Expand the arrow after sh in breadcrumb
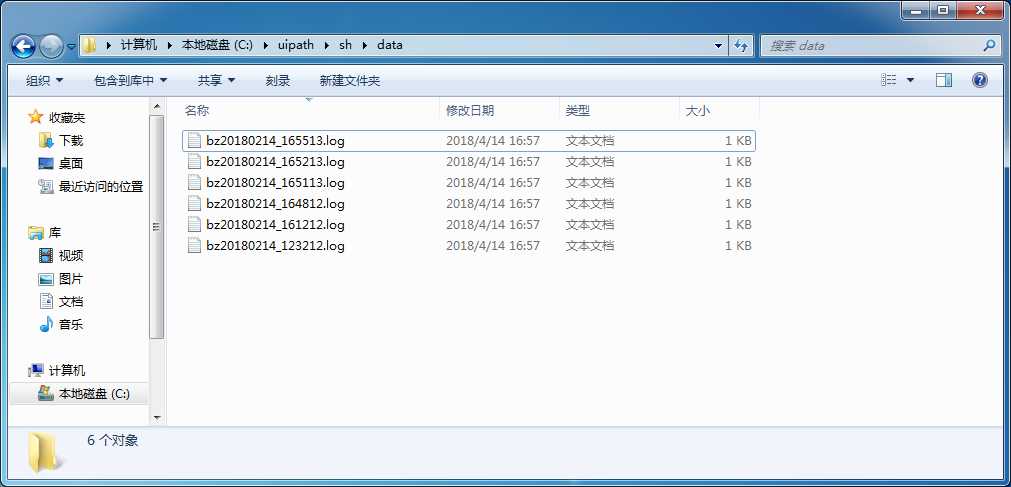Screen dimensions: 1011x487 point(365,45)
